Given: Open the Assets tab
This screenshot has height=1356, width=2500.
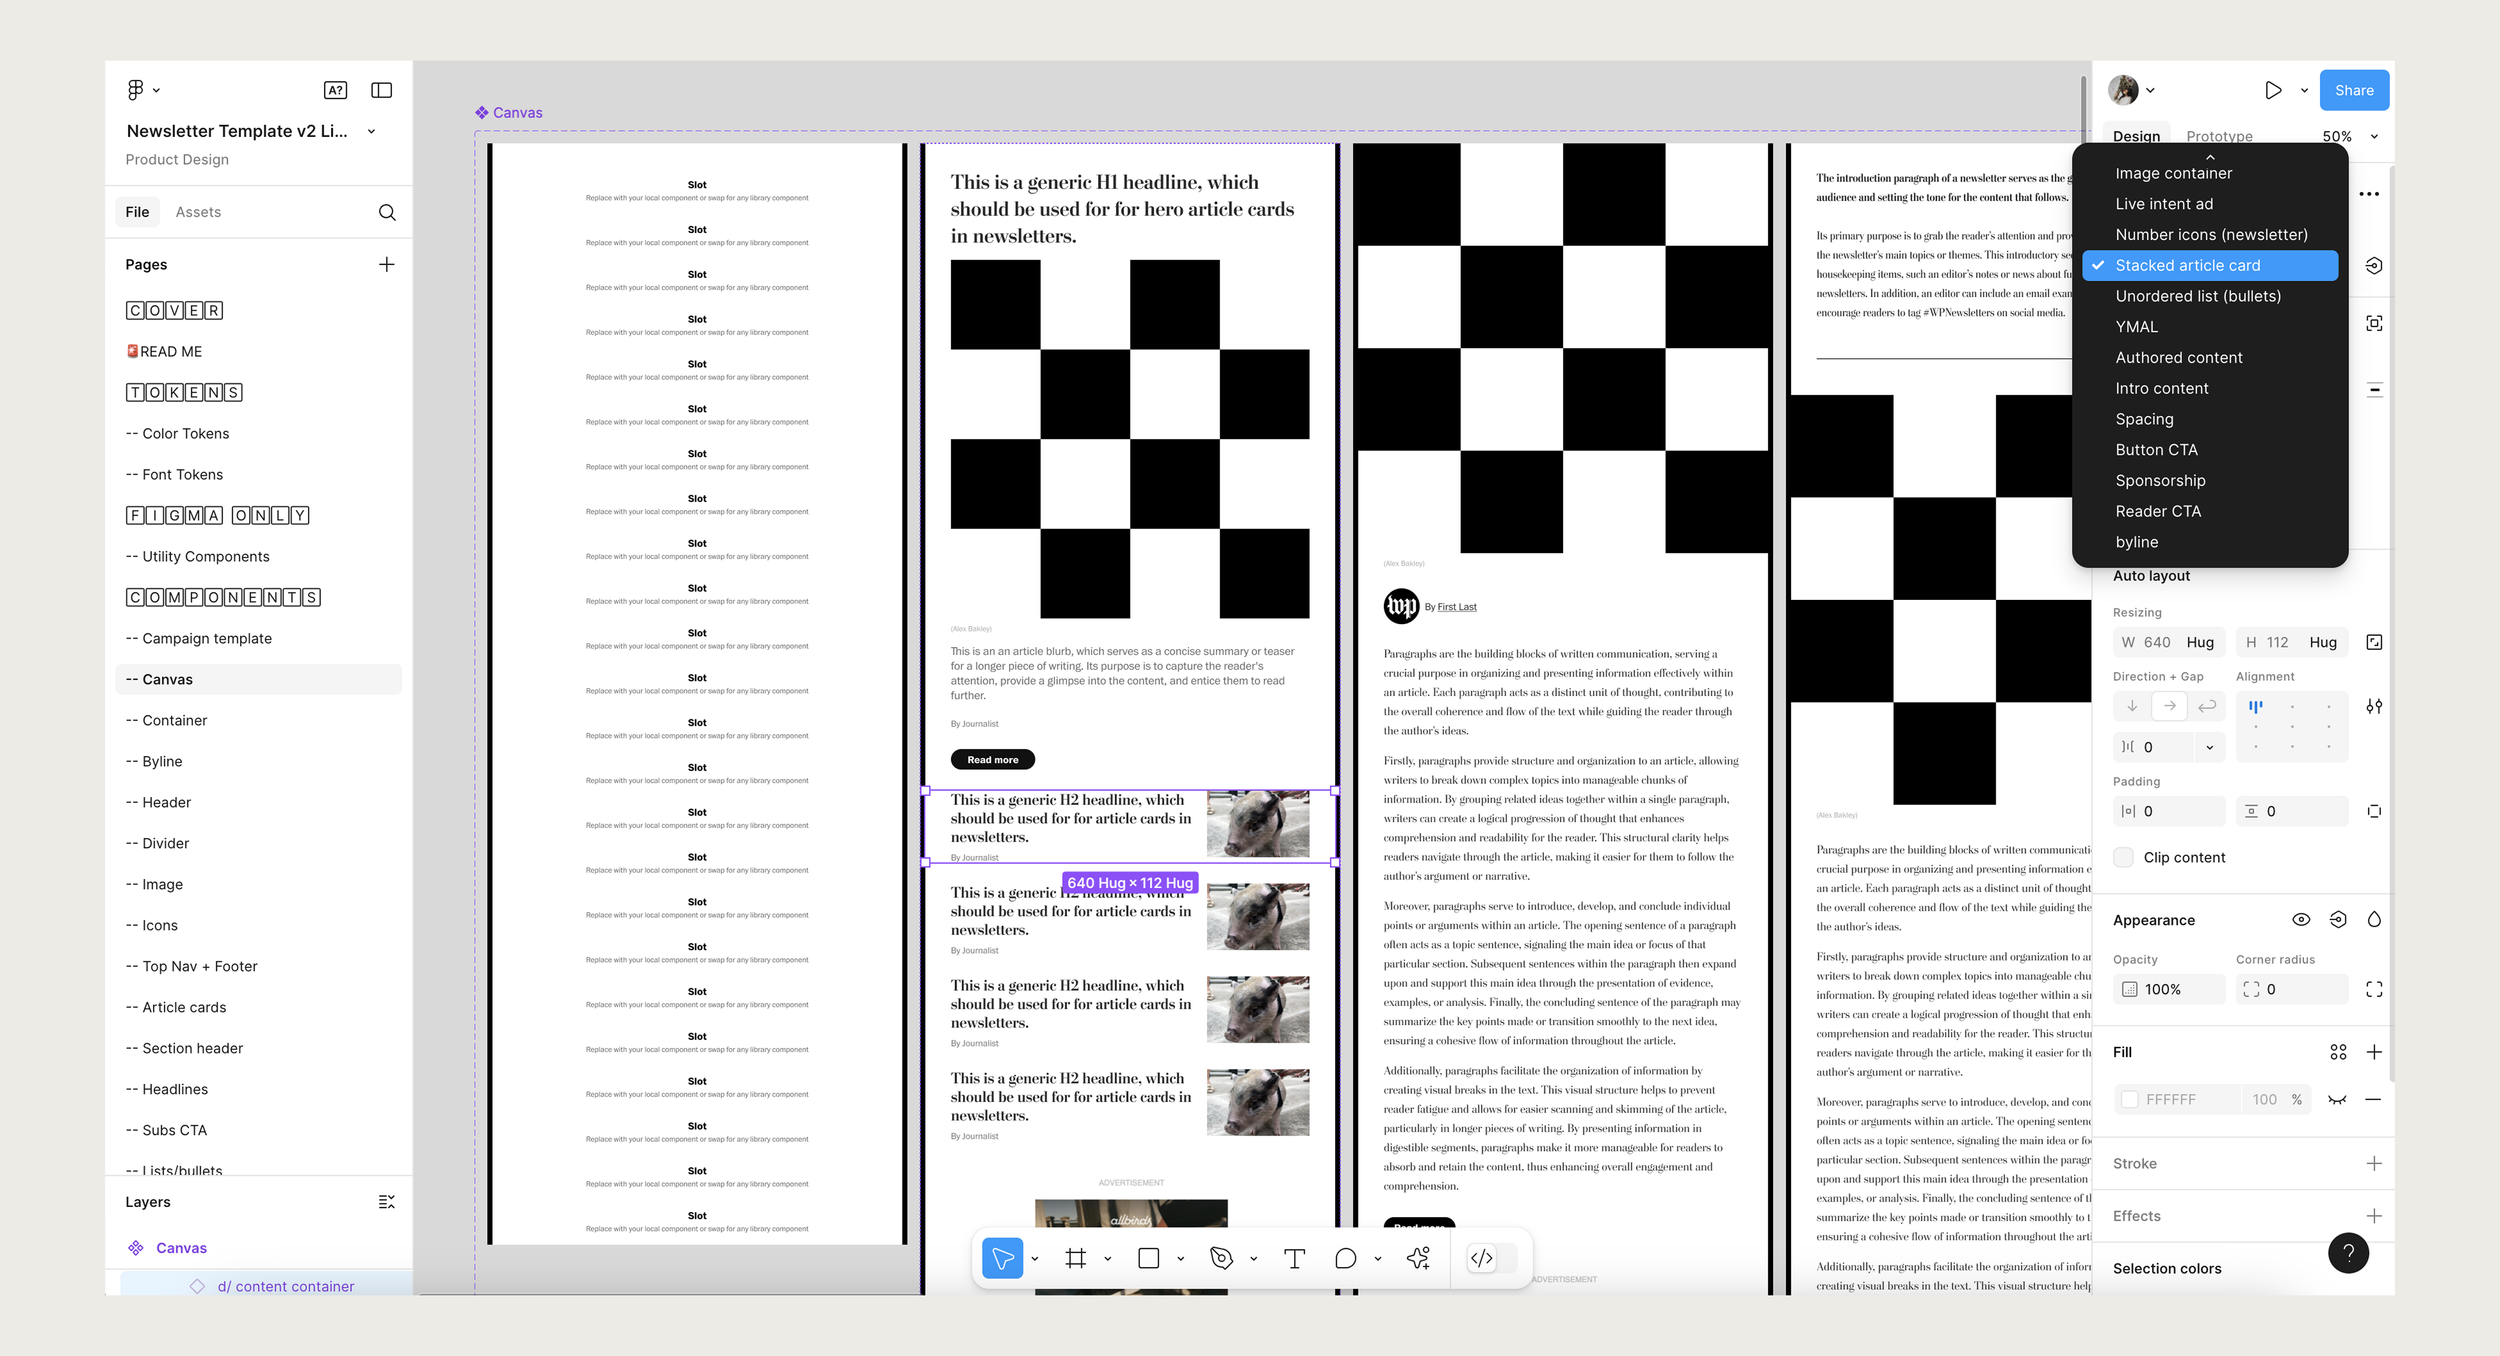Looking at the screenshot, I should tap(198, 212).
